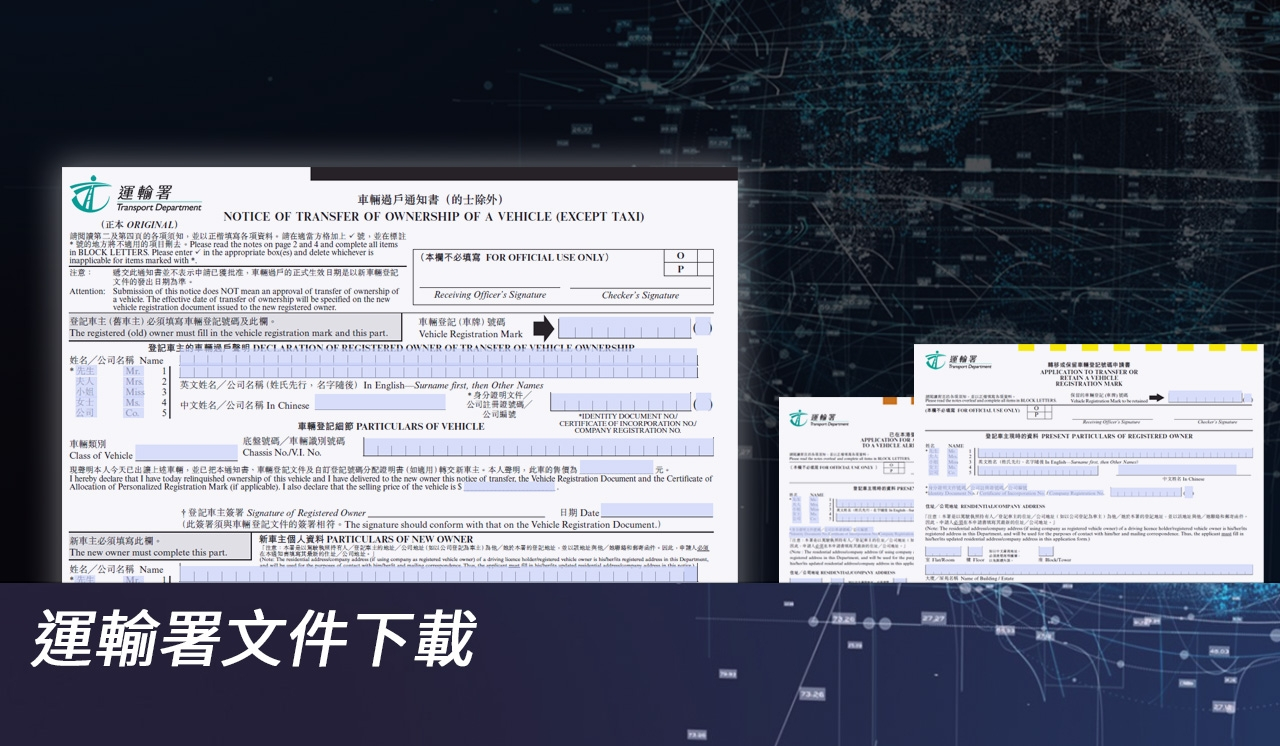Screen dimensions: 1280x746
Task: Select the Ms. title option
Action: point(134,402)
